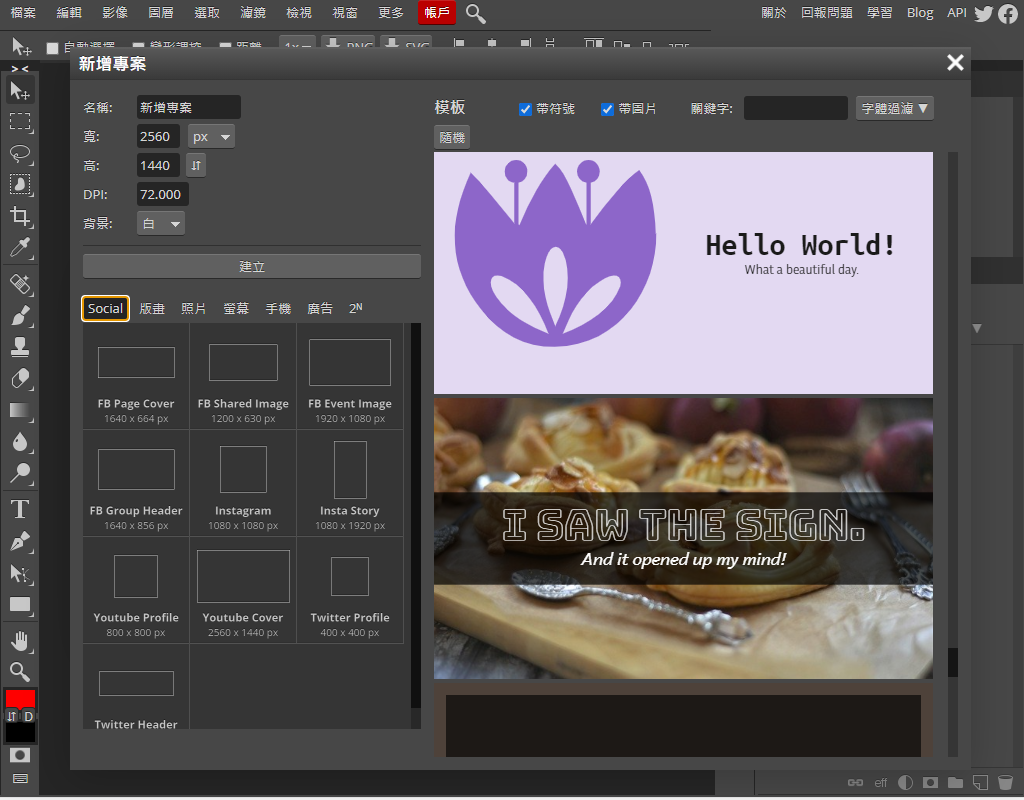Click the red 帳戶 account button
The height and width of the screenshot is (800, 1024).
437,12
